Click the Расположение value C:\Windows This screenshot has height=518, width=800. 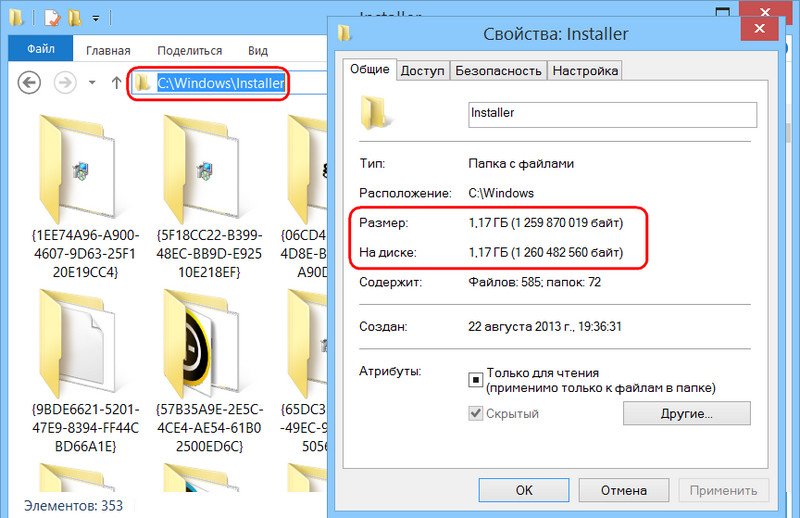point(501,193)
